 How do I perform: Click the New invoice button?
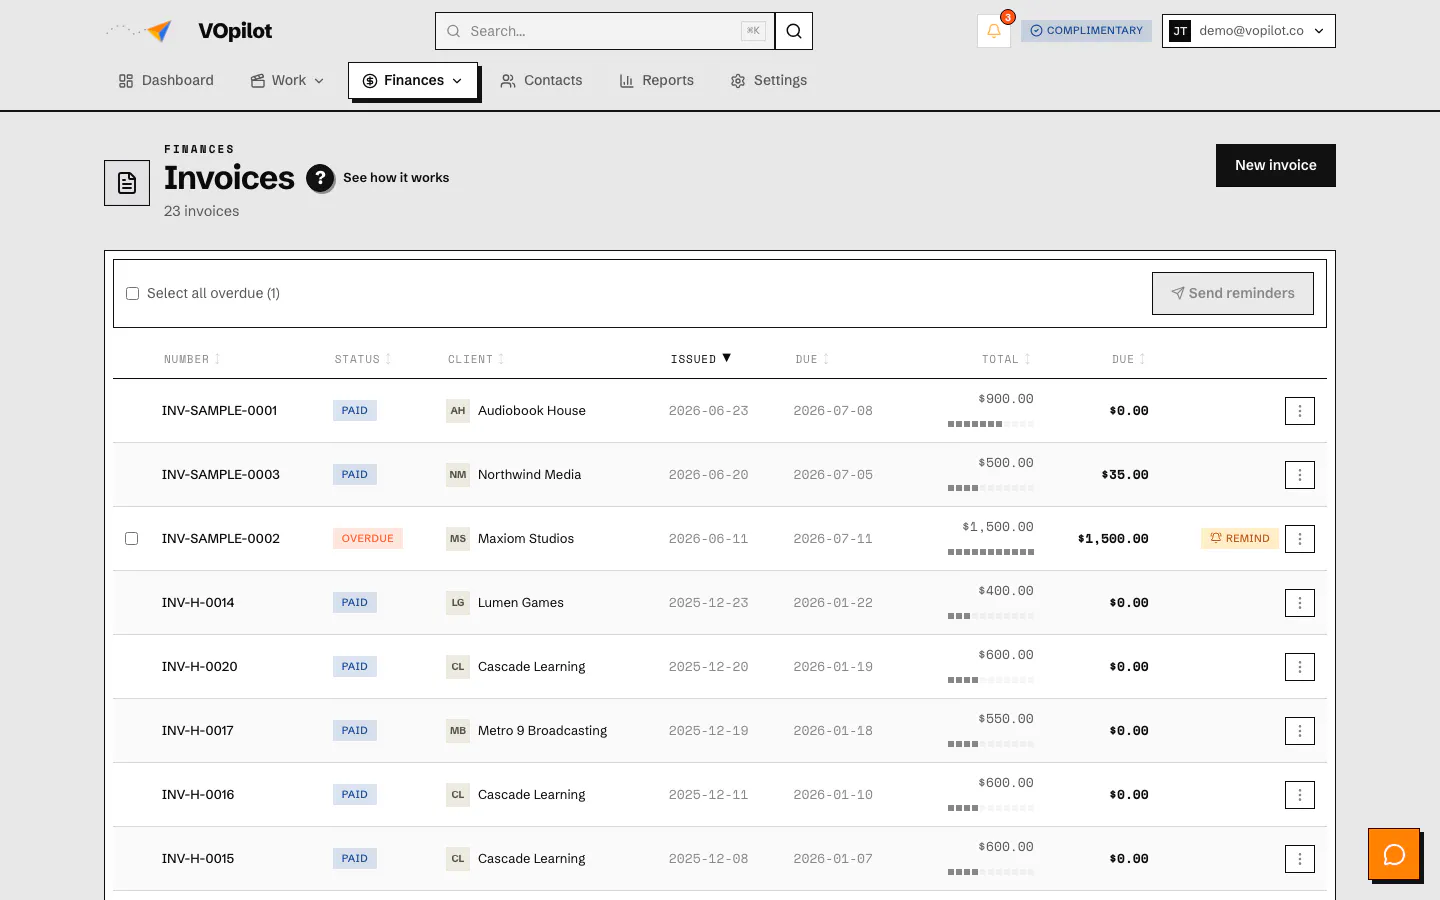tap(1276, 166)
